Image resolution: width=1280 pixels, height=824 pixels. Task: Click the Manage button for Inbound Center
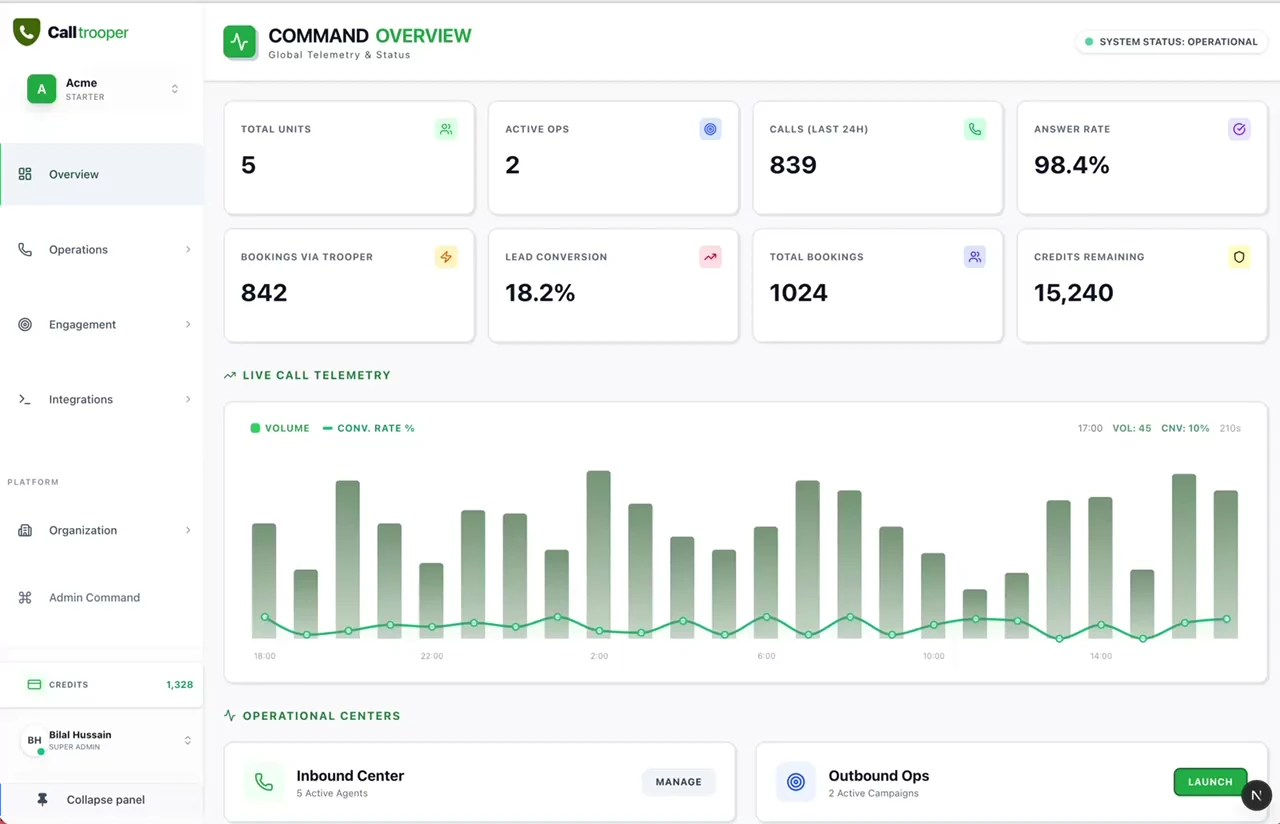click(679, 782)
